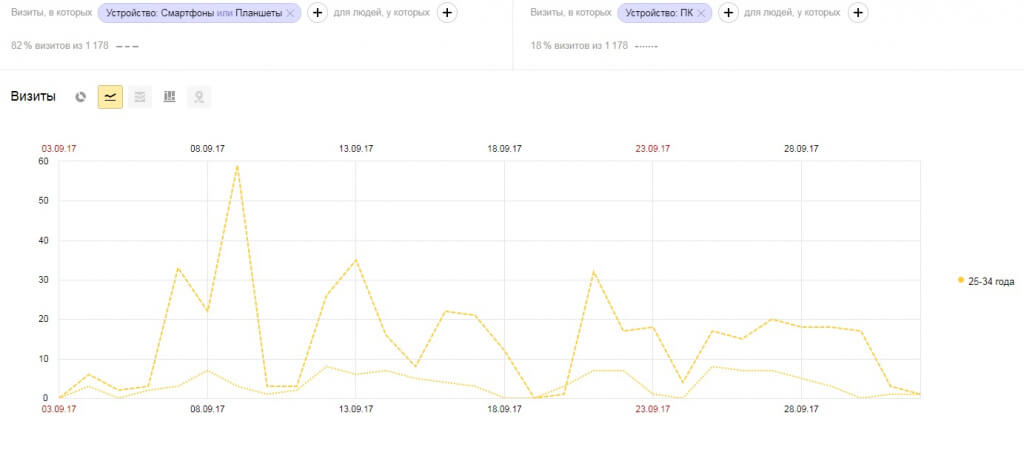Remove the Устройство: ПК filter

tap(702, 13)
